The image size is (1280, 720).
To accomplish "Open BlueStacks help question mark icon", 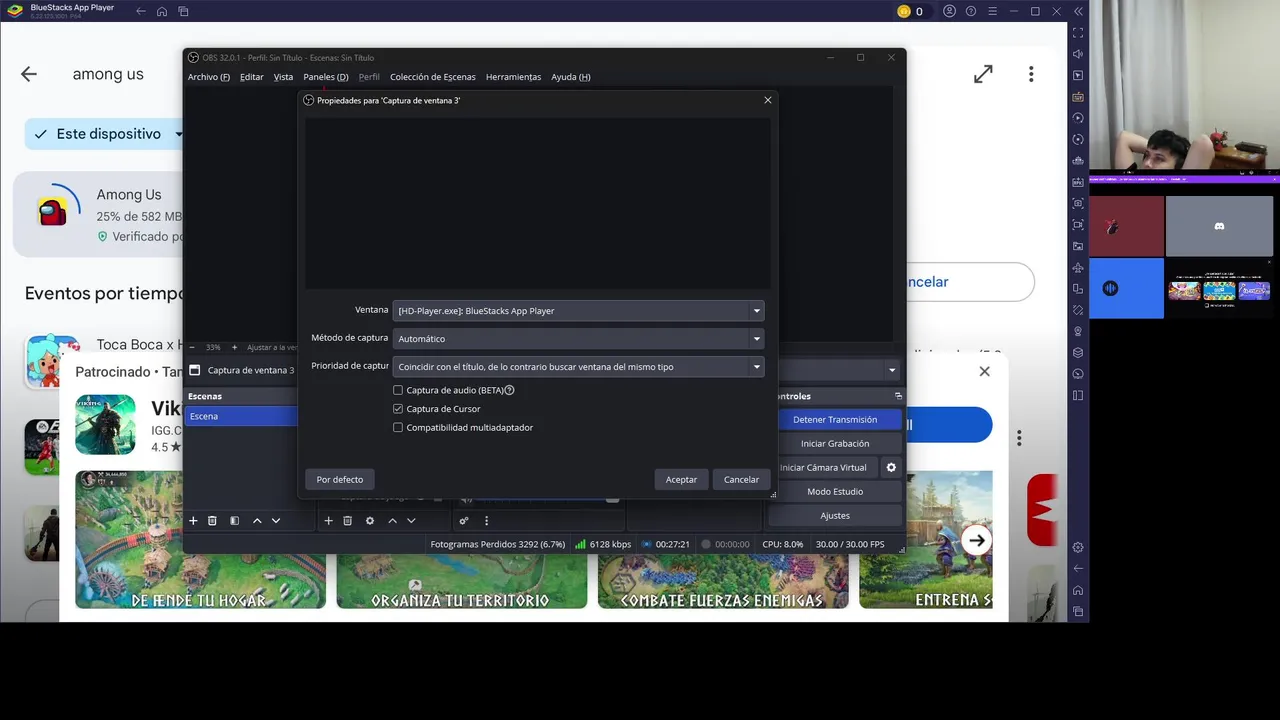I will click(x=971, y=11).
